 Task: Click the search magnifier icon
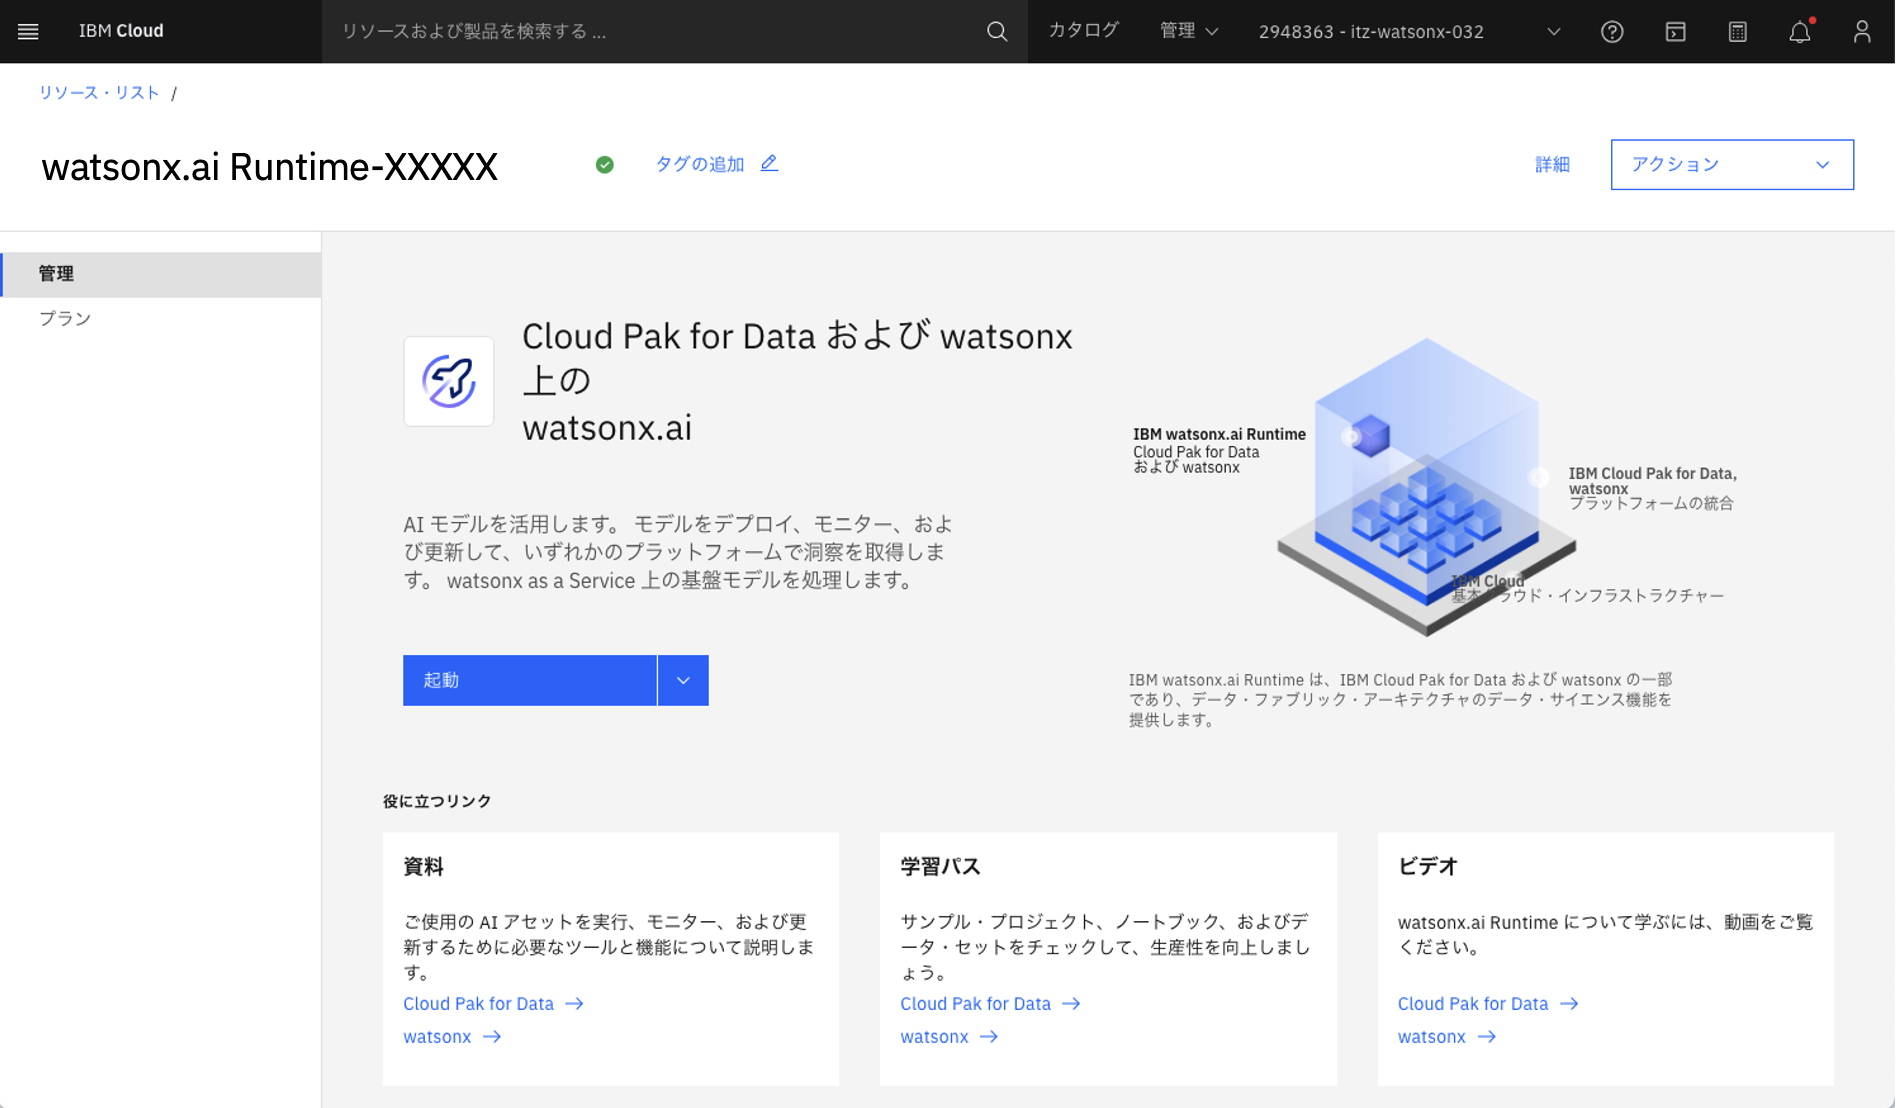[996, 31]
